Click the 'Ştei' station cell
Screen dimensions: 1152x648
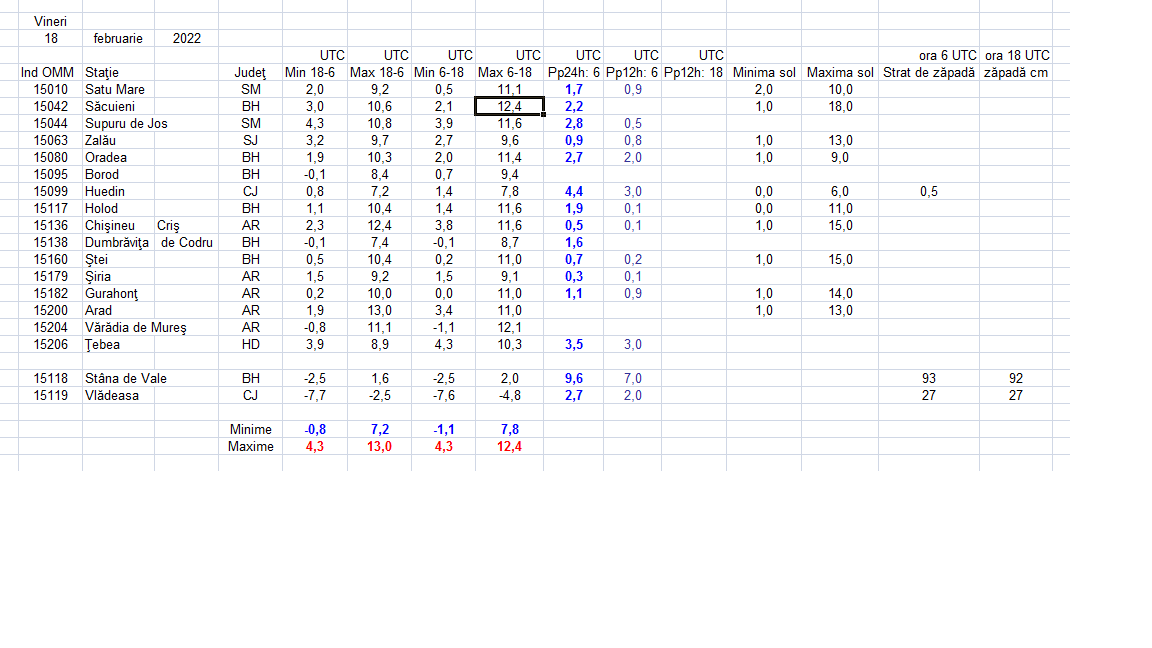(96, 259)
